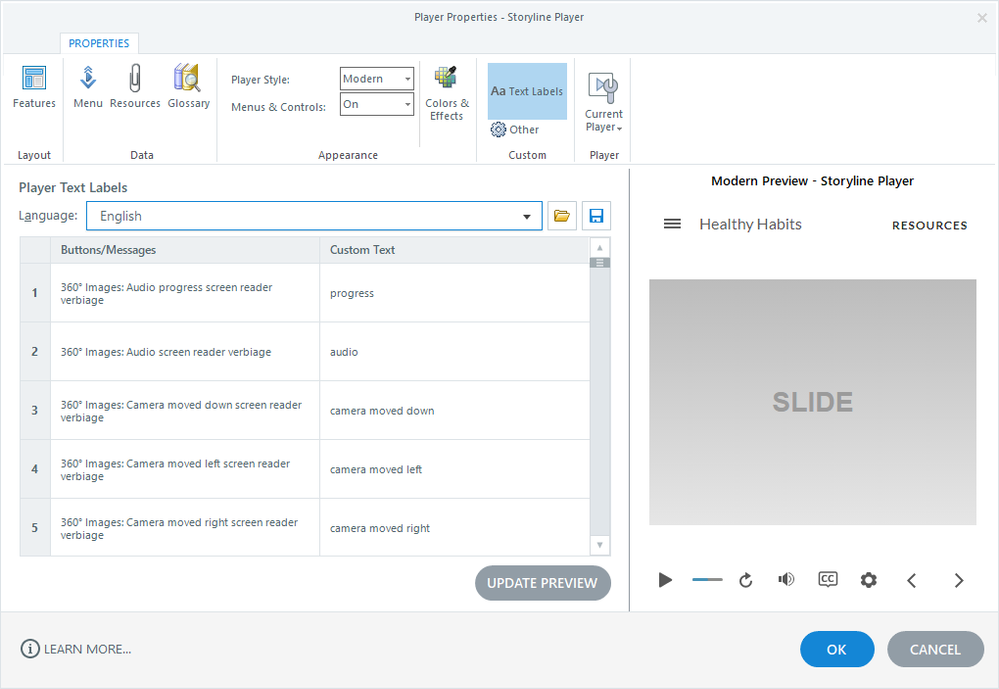999x689 pixels.
Task: Save text labels with disk icon
Action: click(597, 216)
